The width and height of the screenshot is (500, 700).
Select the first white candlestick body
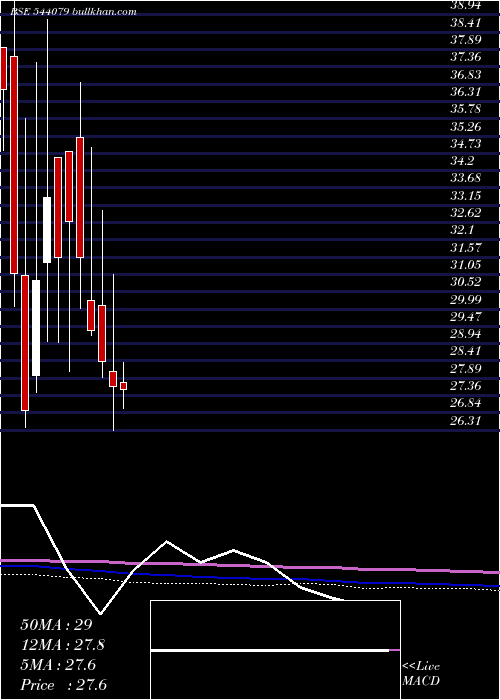tap(36, 328)
